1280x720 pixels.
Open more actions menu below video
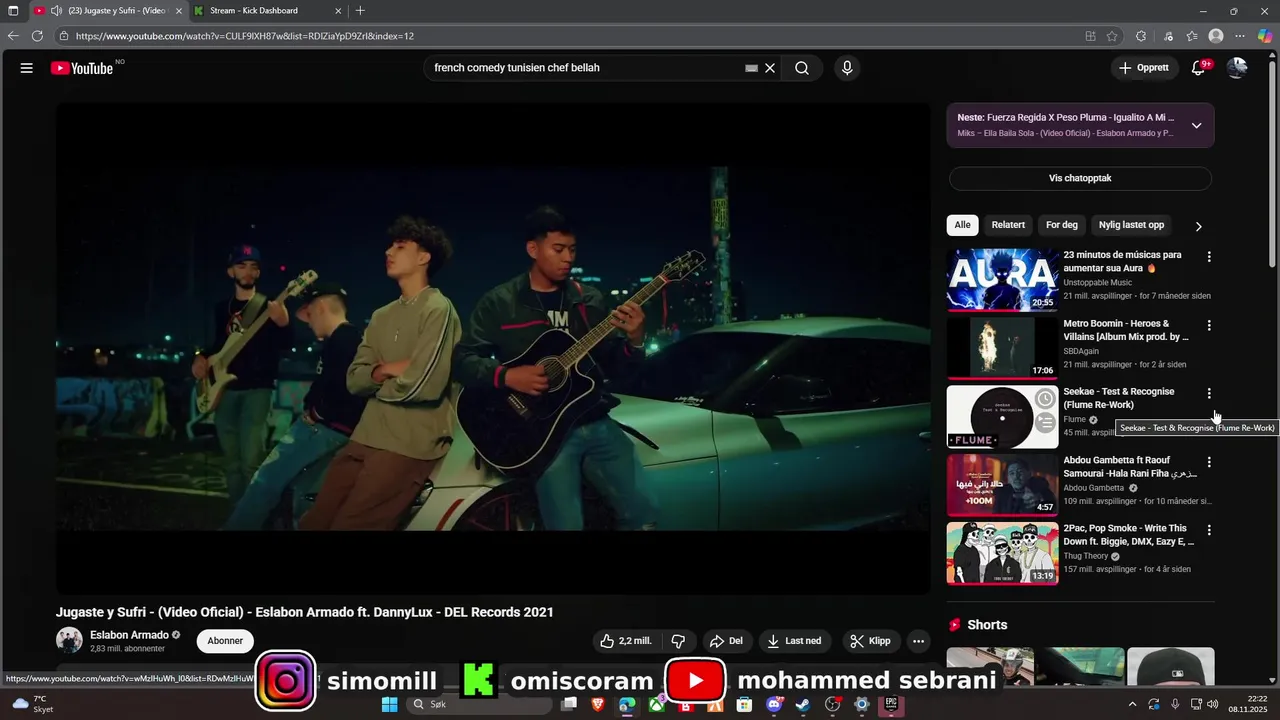click(918, 641)
